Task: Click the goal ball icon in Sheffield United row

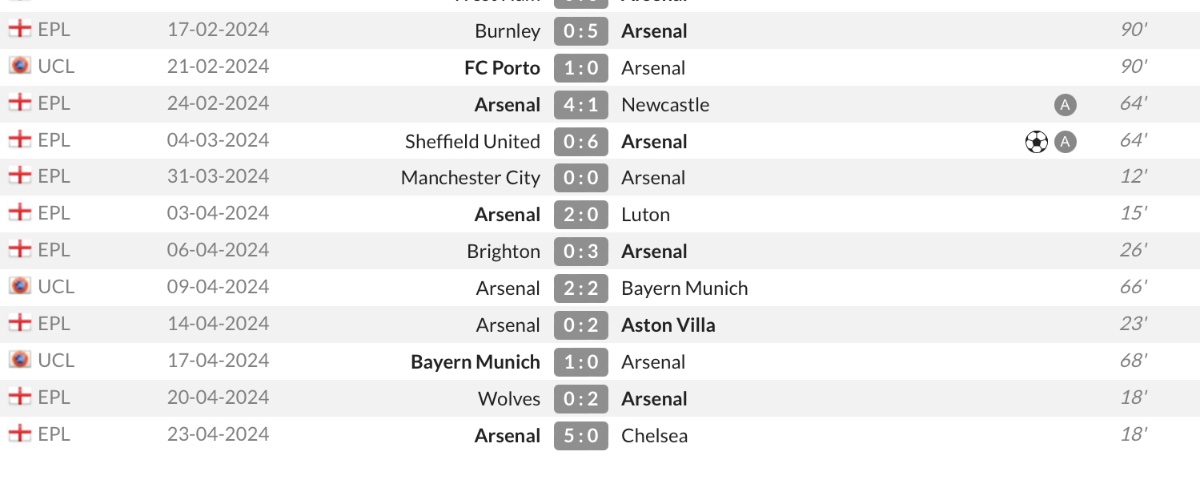Action: tap(1036, 142)
